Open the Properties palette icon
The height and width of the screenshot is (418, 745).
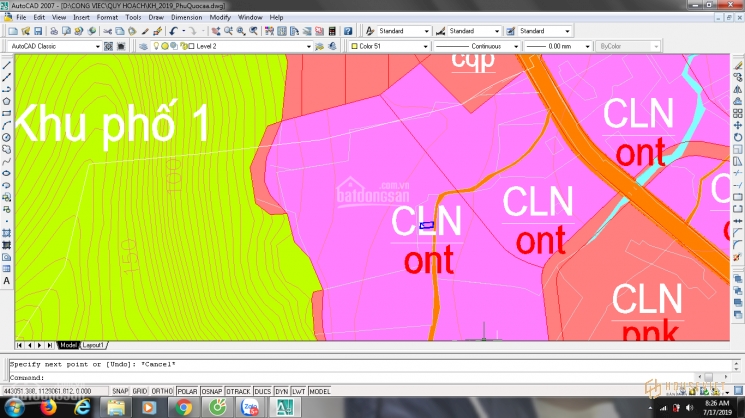pos(269,31)
